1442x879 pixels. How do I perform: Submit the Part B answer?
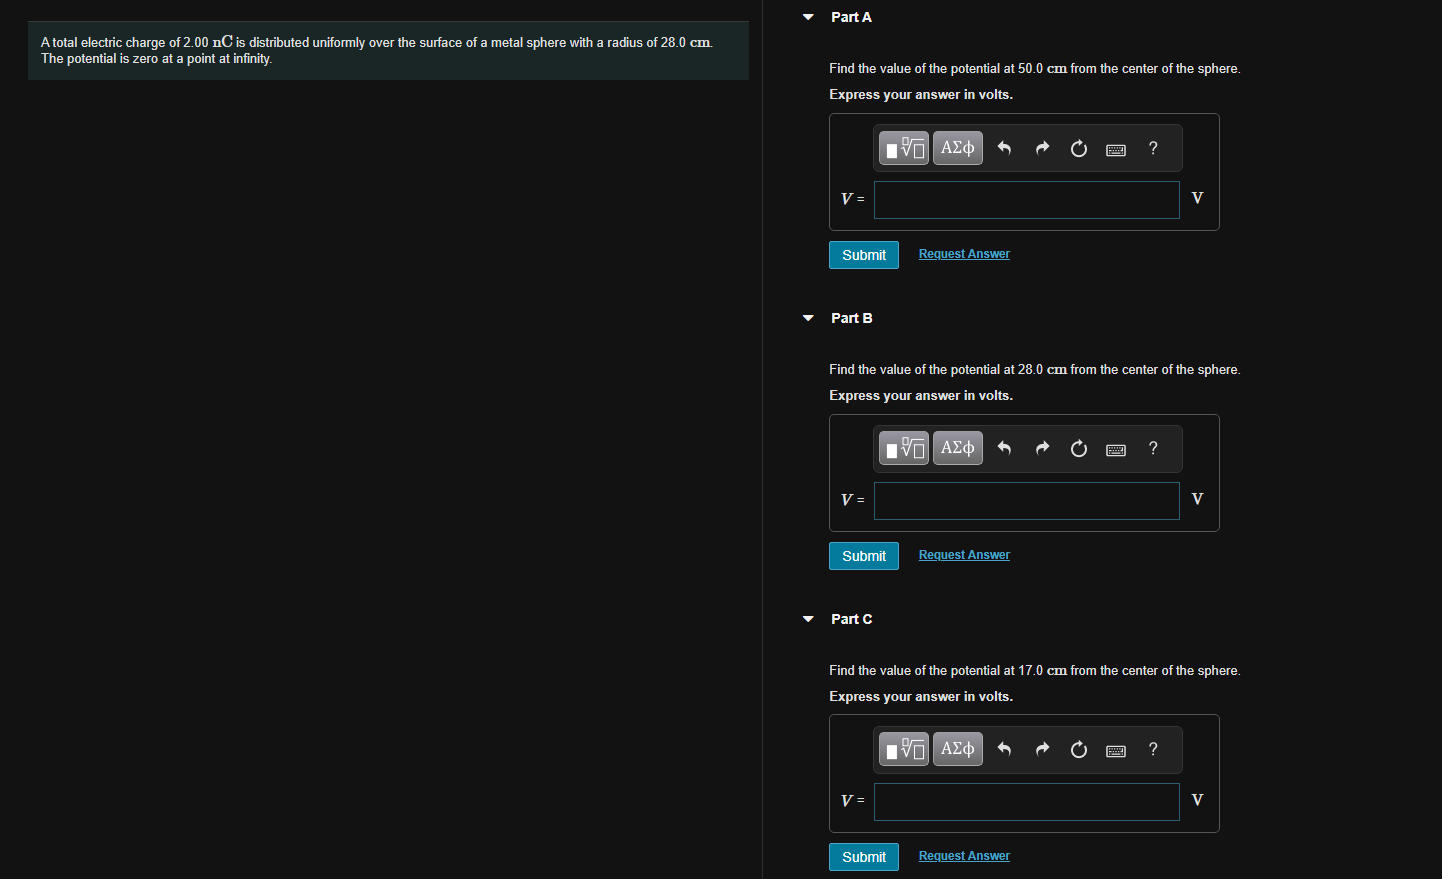tap(864, 556)
